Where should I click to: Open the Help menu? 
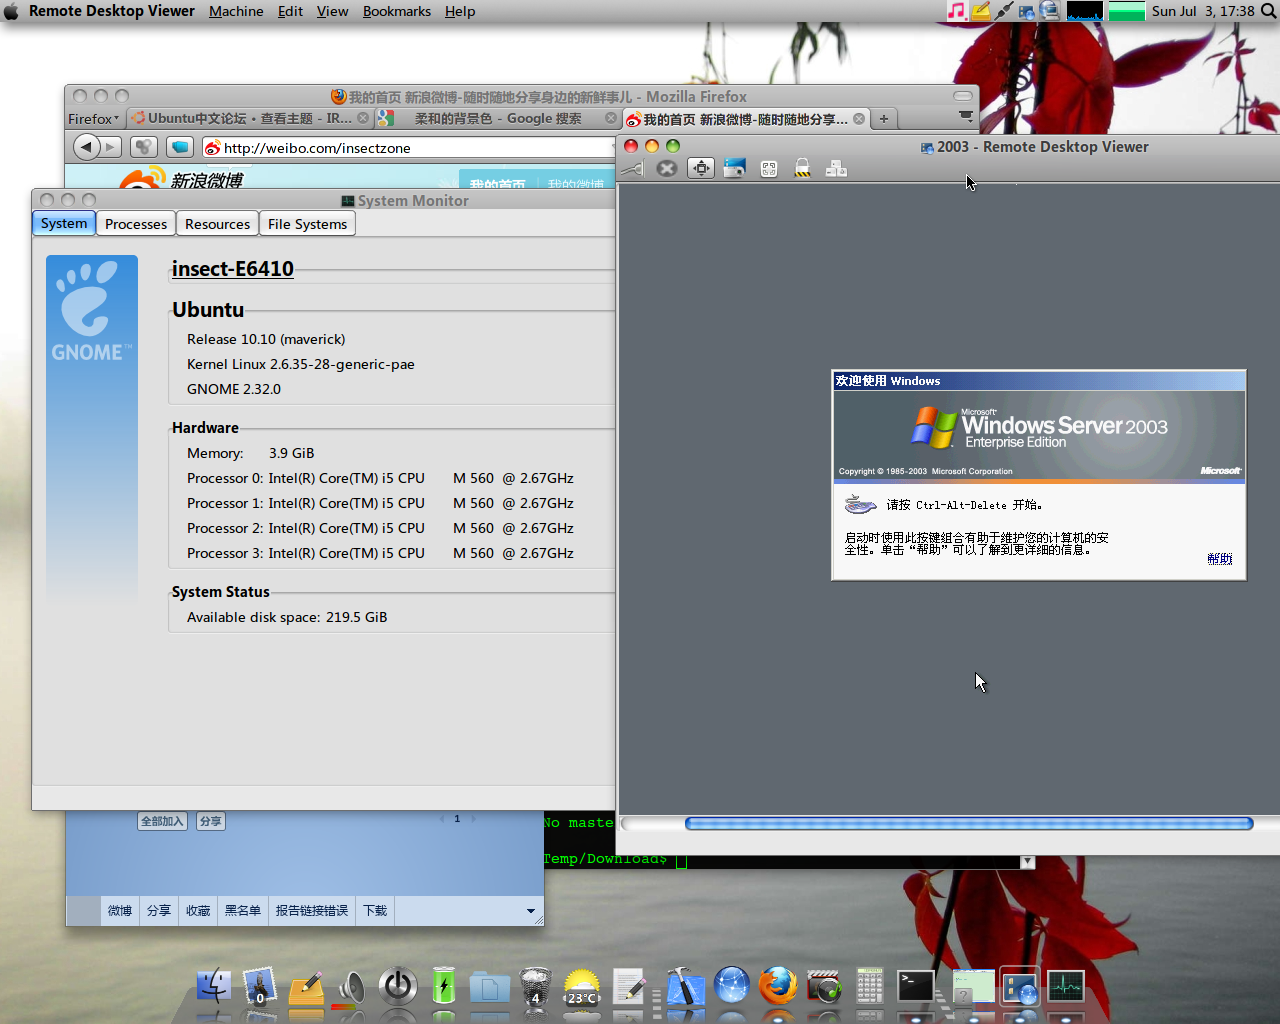(x=460, y=11)
